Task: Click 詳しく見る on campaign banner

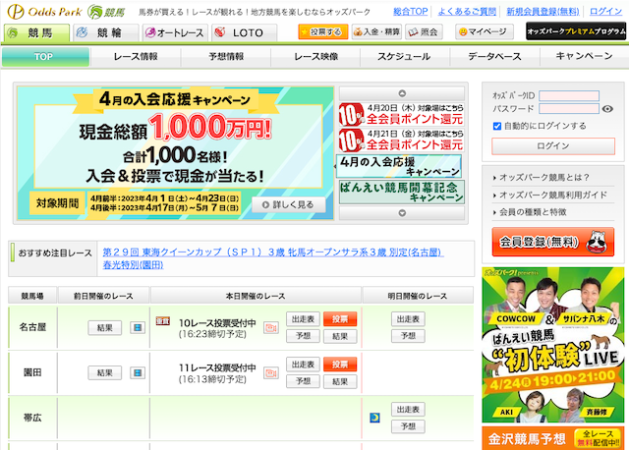Action: (x=288, y=205)
